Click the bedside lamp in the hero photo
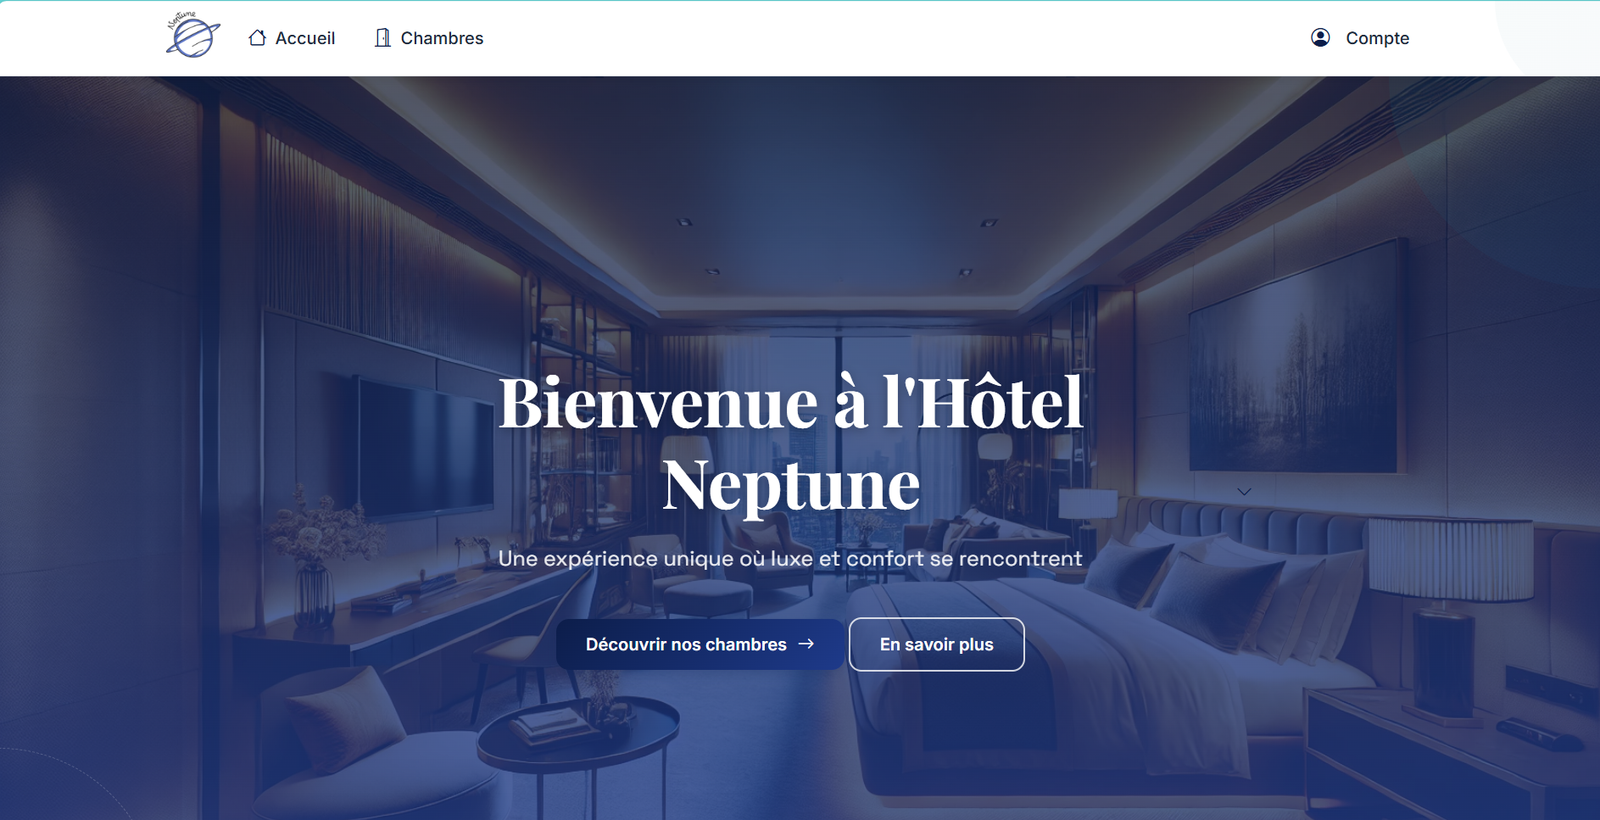1600x820 pixels. click(x=1449, y=615)
